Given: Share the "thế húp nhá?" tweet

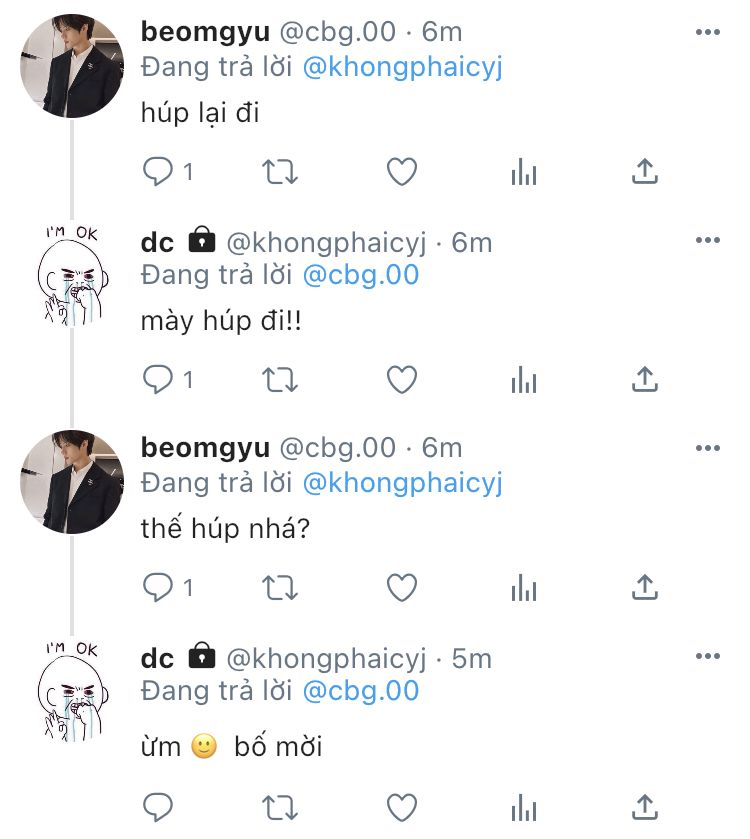Looking at the screenshot, I should coord(645,588).
